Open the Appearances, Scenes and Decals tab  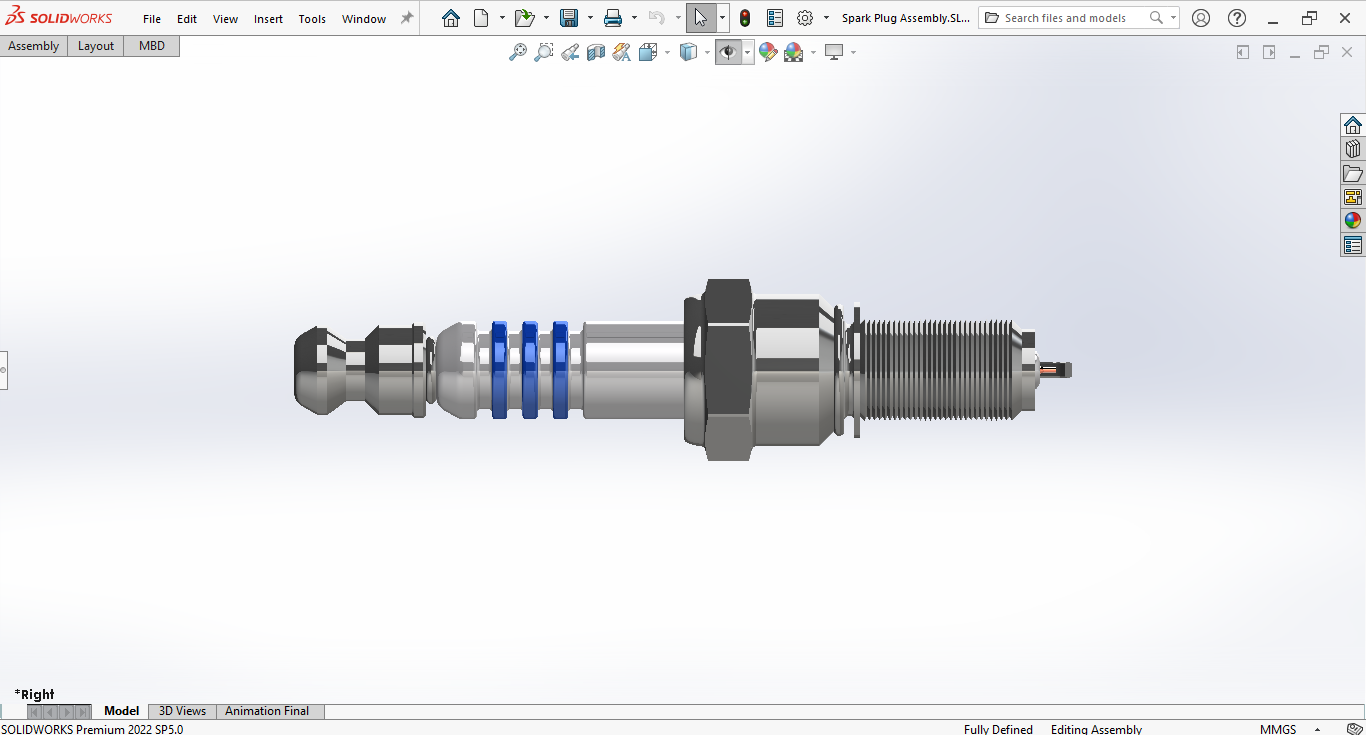pyautogui.click(x=1353, y=221)
